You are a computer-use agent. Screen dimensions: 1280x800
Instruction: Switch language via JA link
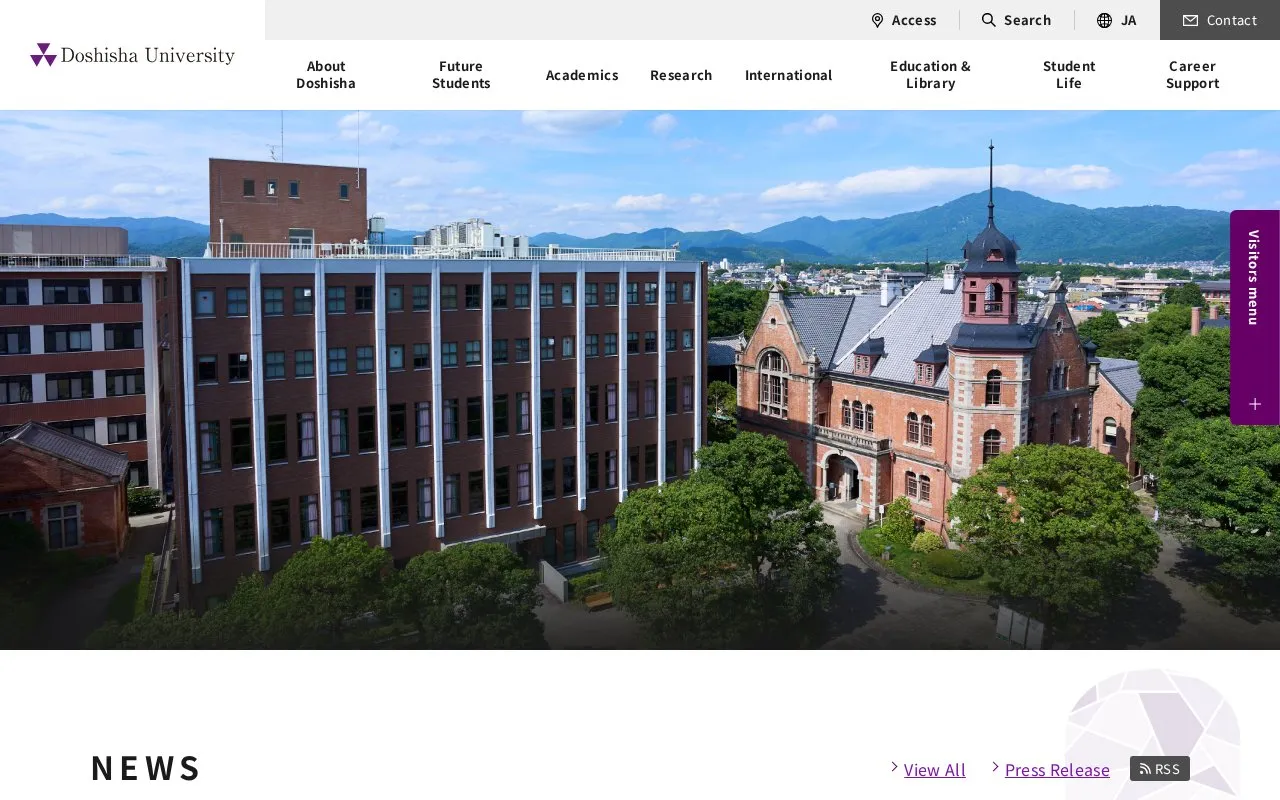click(1128, 20)
